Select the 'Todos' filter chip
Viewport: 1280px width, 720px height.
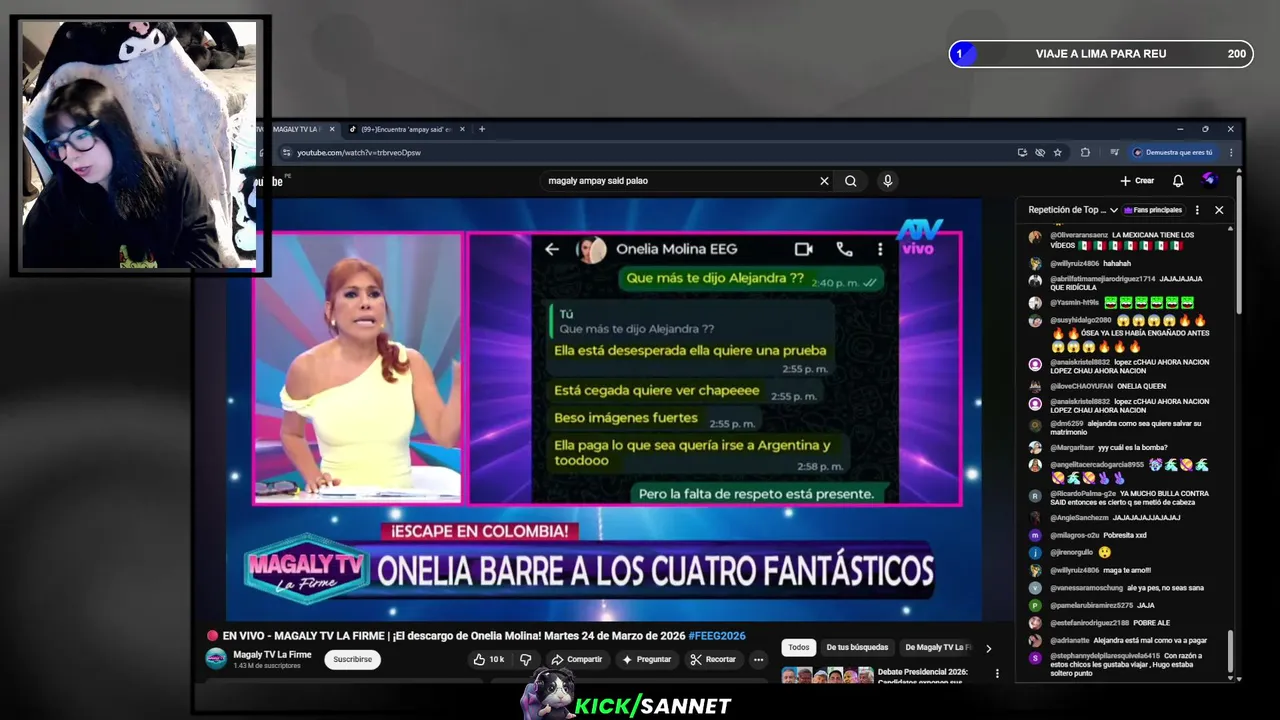(799, 648)
